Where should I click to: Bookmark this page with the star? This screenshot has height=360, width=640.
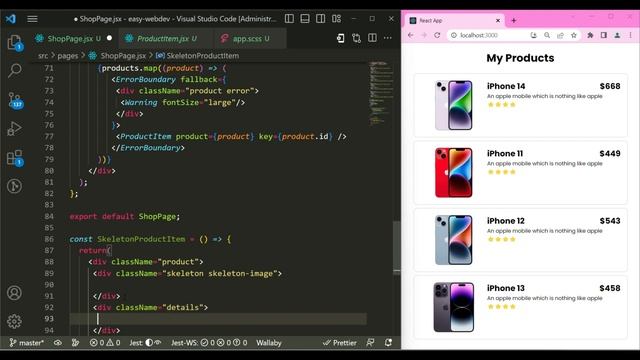(x=574, y=36)
